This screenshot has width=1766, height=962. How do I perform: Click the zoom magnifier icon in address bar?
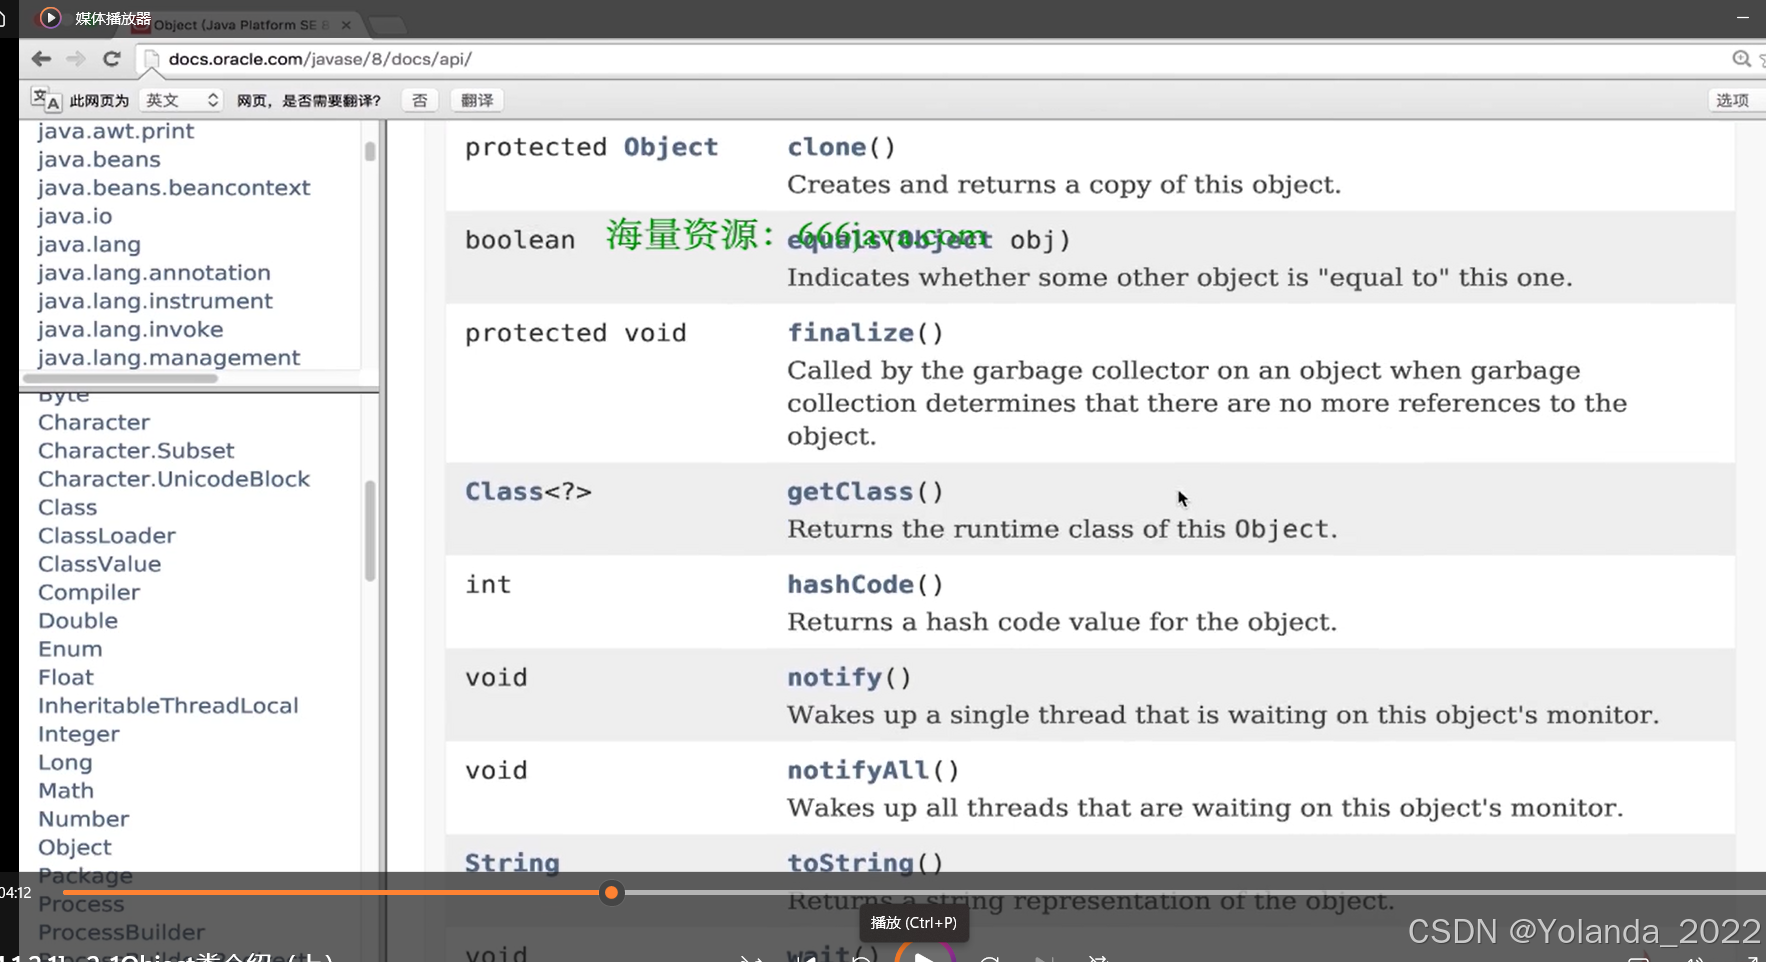click(x=1741, y=59)
